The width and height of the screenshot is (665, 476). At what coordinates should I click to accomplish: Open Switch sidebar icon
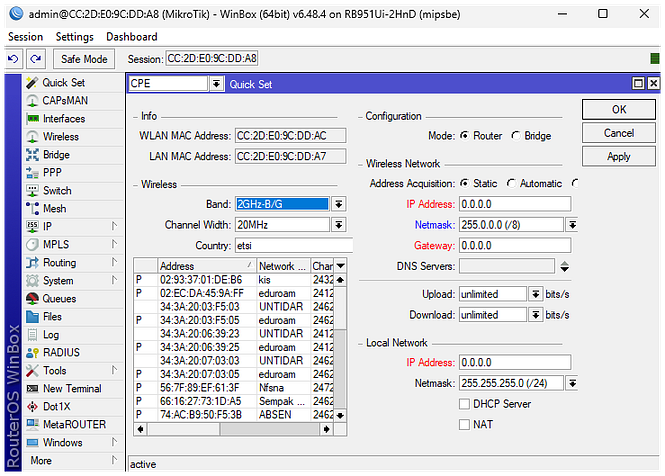[x=32, y=191]
